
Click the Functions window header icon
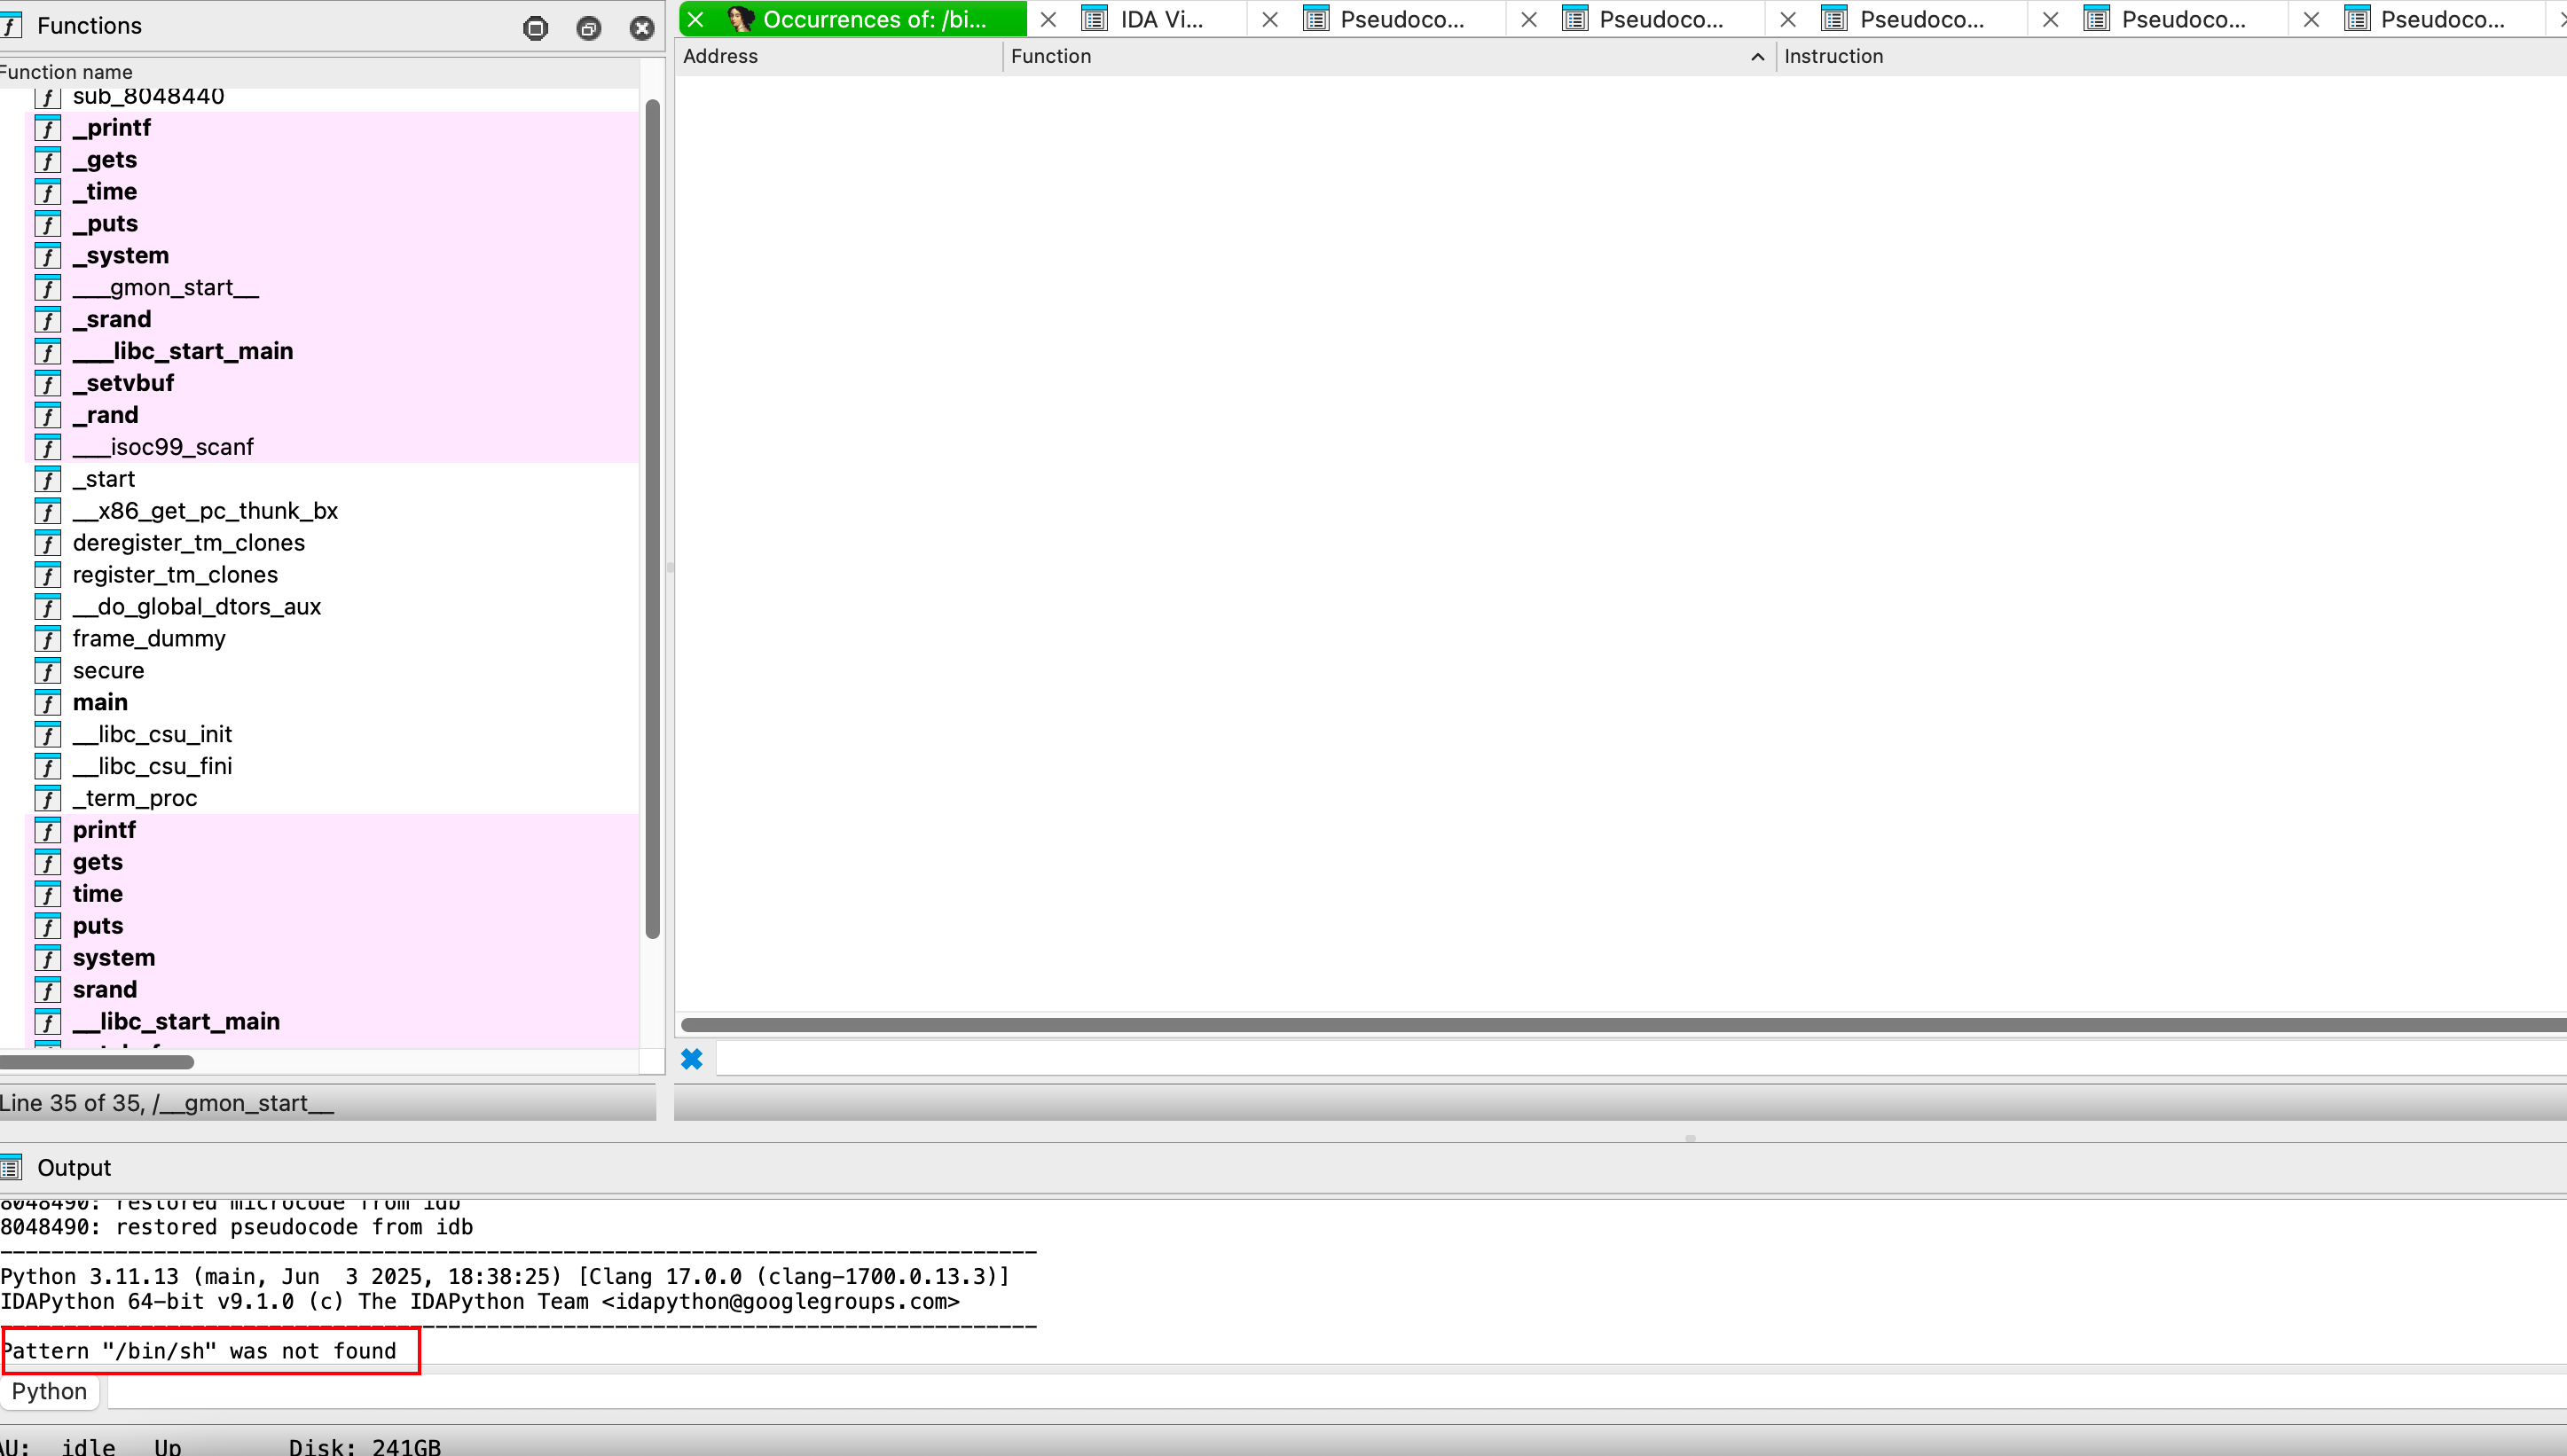tap(11, 26)
